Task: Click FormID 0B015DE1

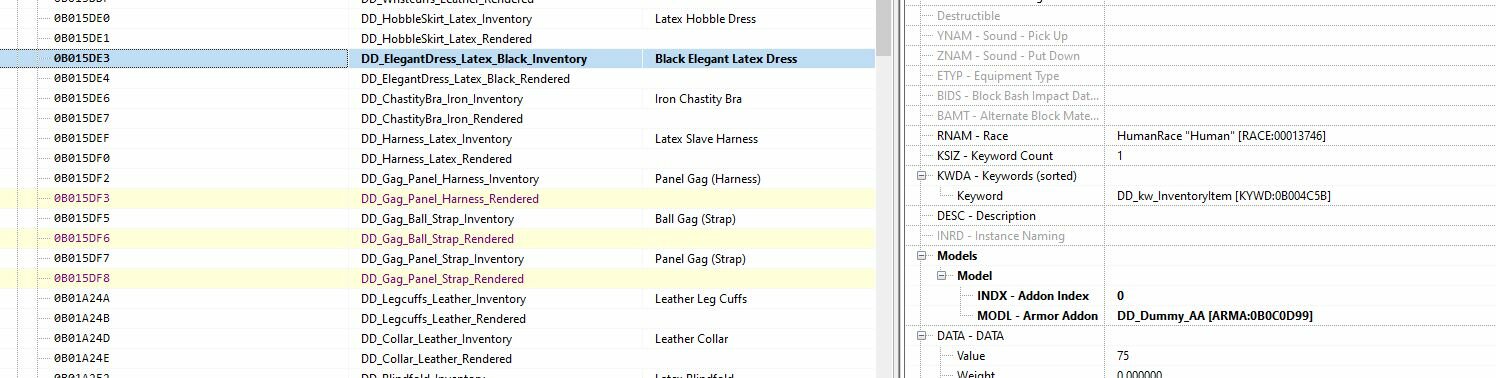Action: (x=82, y=39)
